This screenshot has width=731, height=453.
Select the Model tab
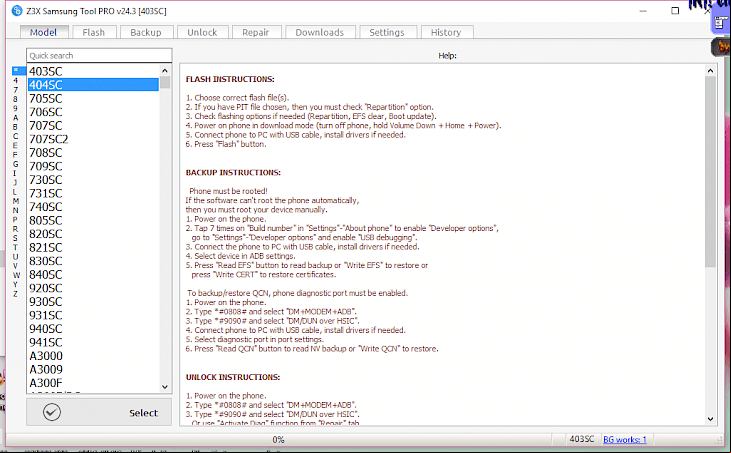pyautogui.click(x=43, y=32)
